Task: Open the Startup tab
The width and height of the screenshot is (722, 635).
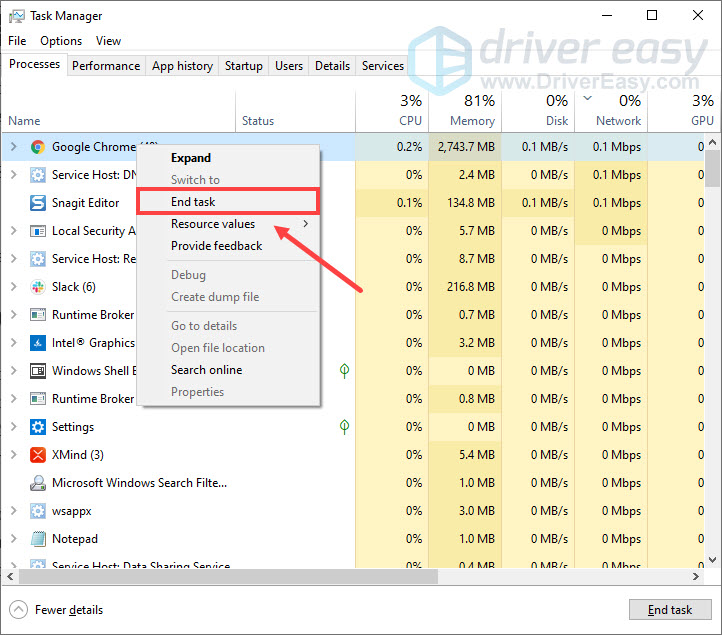Action: point(243,66)
